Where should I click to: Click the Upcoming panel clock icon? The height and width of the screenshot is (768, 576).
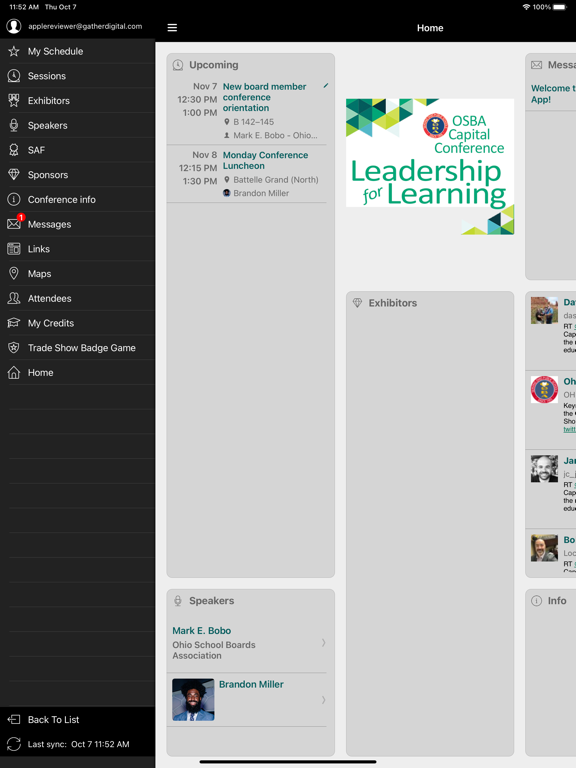(178, 65)
